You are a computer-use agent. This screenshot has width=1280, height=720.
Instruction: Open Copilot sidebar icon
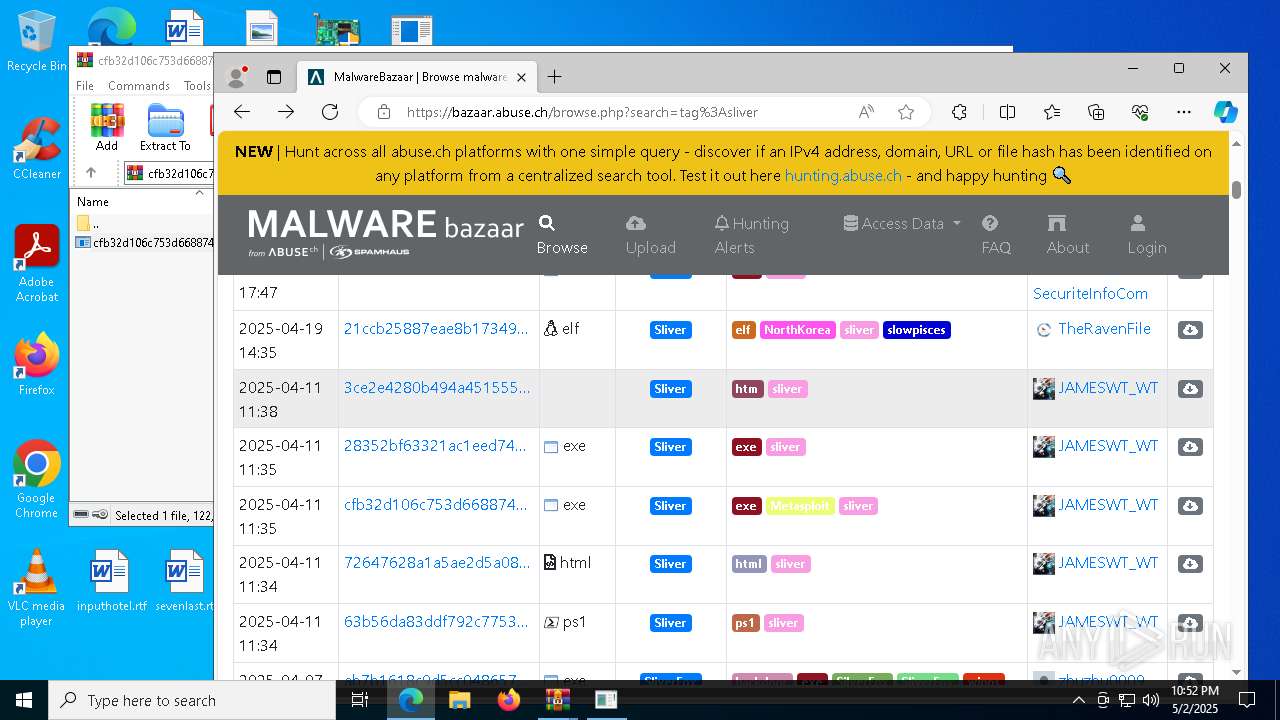coord(1226,112)
